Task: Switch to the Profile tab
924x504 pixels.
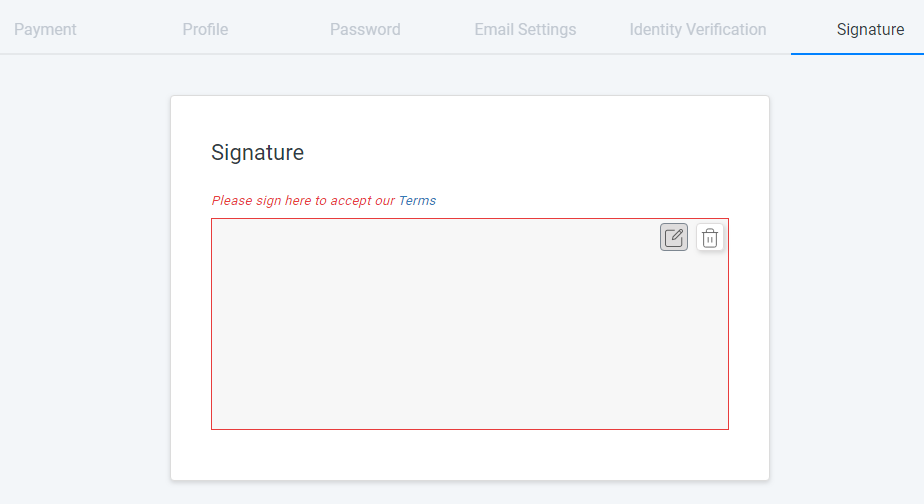Action: [x=205, y=29]
